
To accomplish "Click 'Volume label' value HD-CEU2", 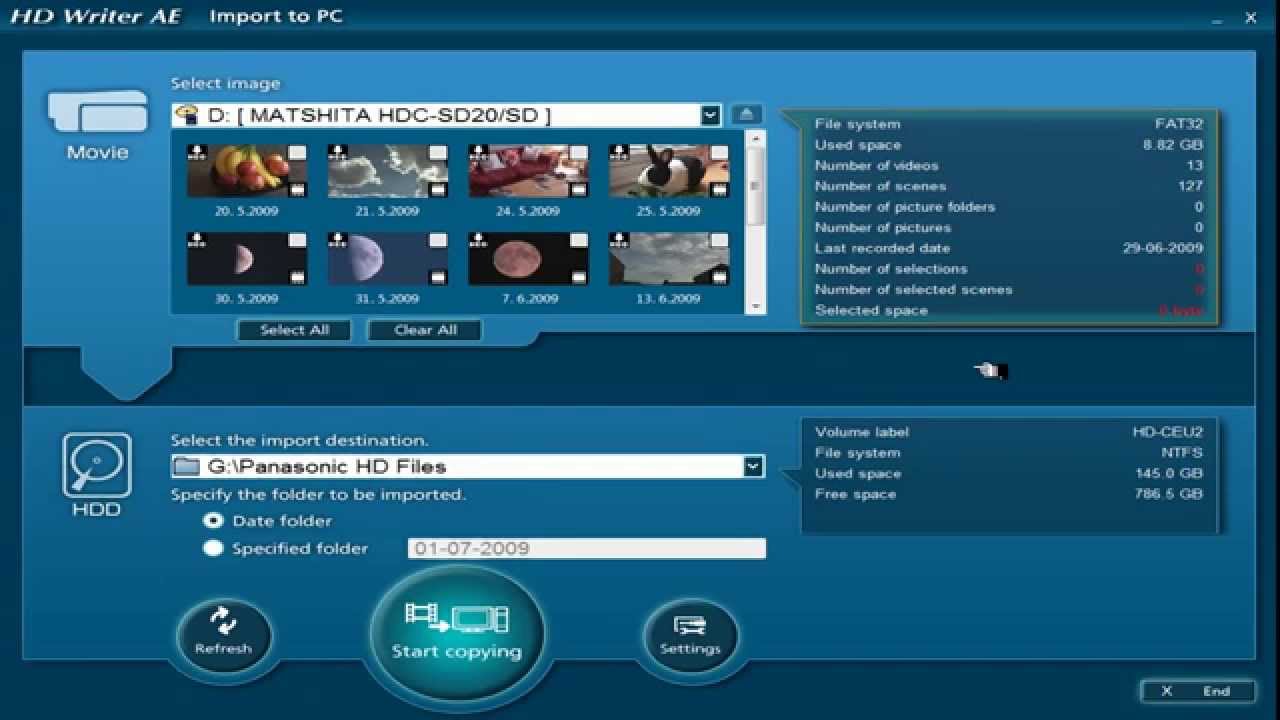I will (x=1168, y=432).
